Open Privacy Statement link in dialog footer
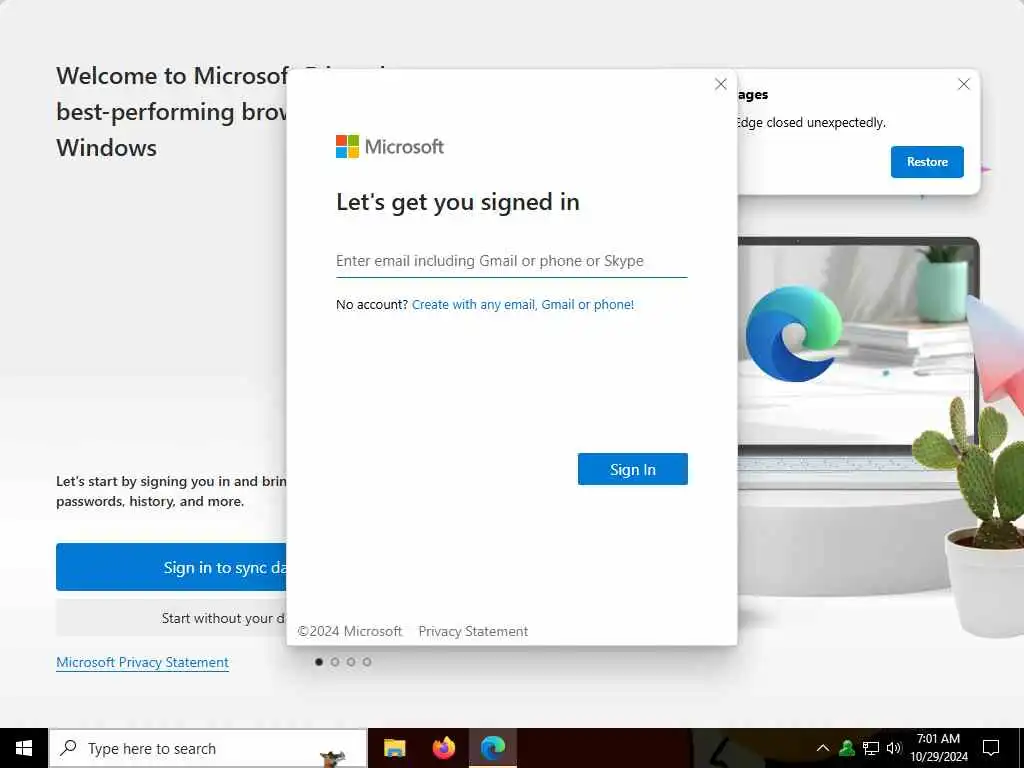Image resolution: width=1024 pixels, height=768 pixels. (x=473, y=632)
